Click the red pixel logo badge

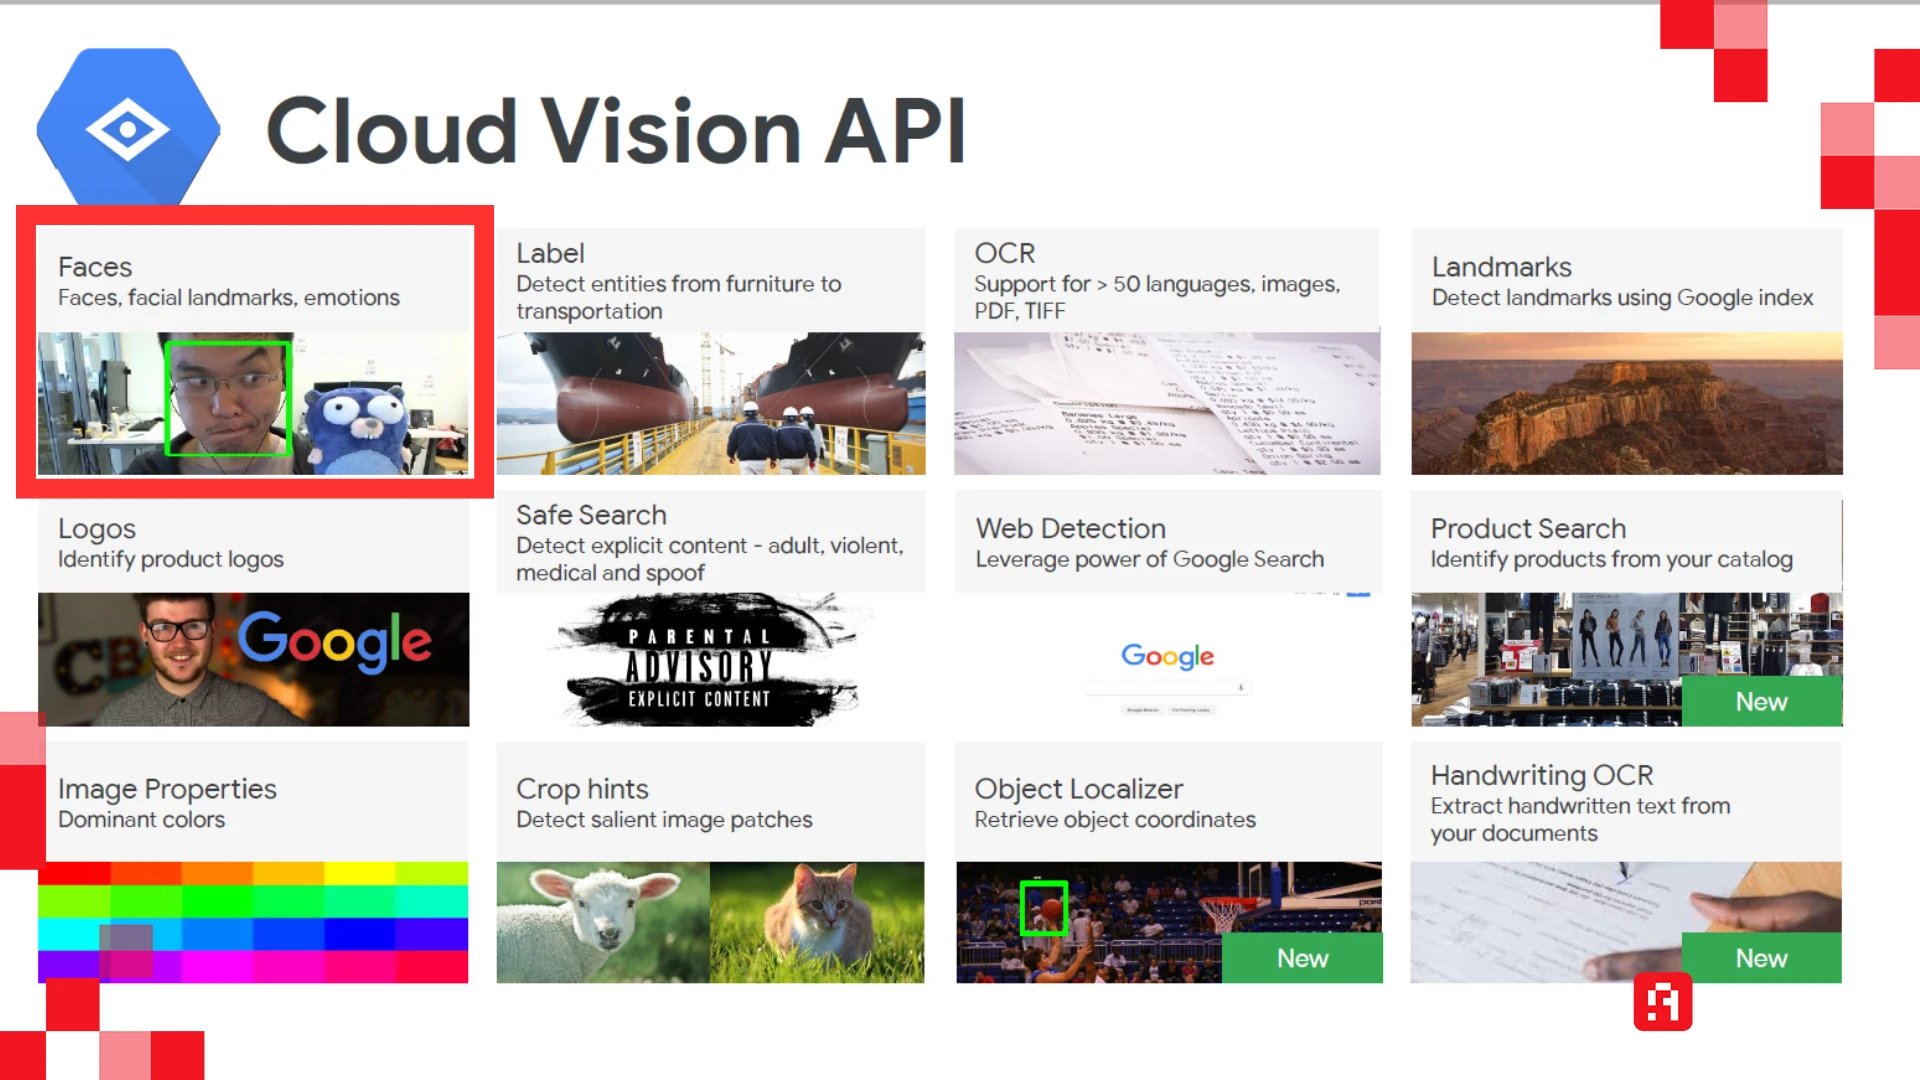[x=1662, y=1002]
